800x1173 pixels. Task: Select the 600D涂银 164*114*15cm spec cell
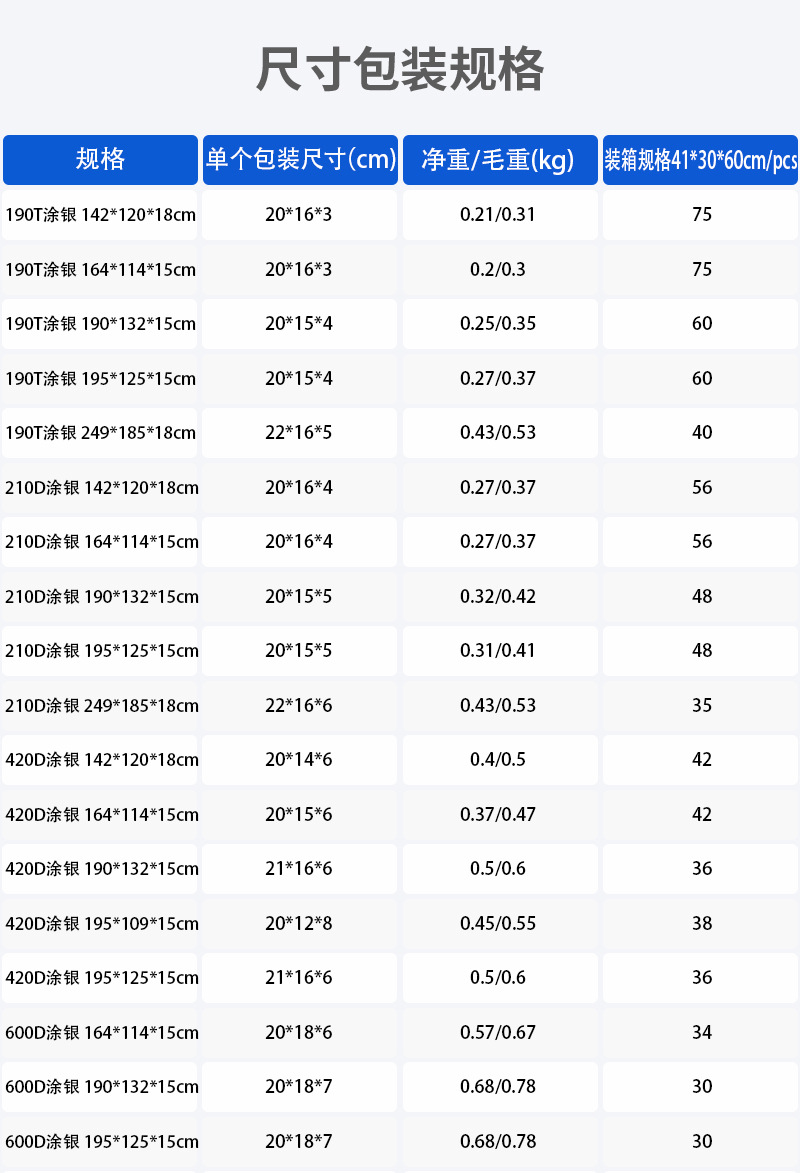tap(100, 1033)
